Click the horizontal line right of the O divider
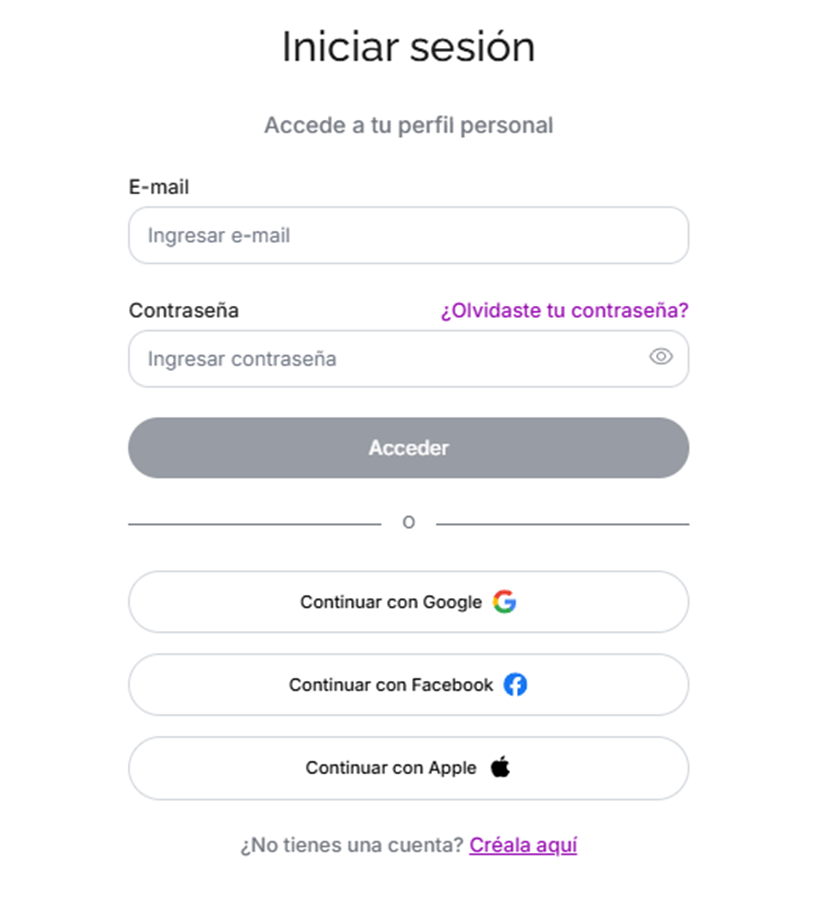The image size is (816, 916). coord(562,524)
